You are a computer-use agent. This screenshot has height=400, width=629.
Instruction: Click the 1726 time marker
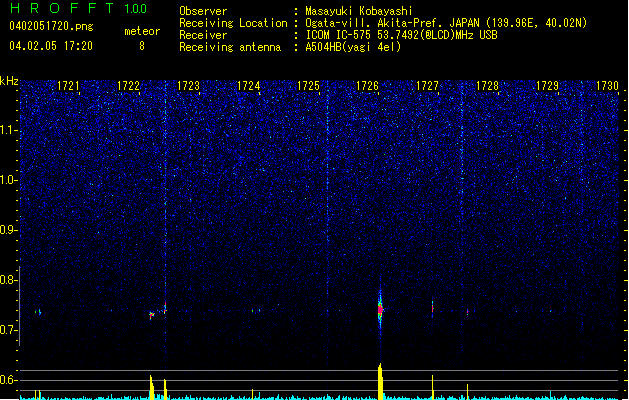point(367,86)
